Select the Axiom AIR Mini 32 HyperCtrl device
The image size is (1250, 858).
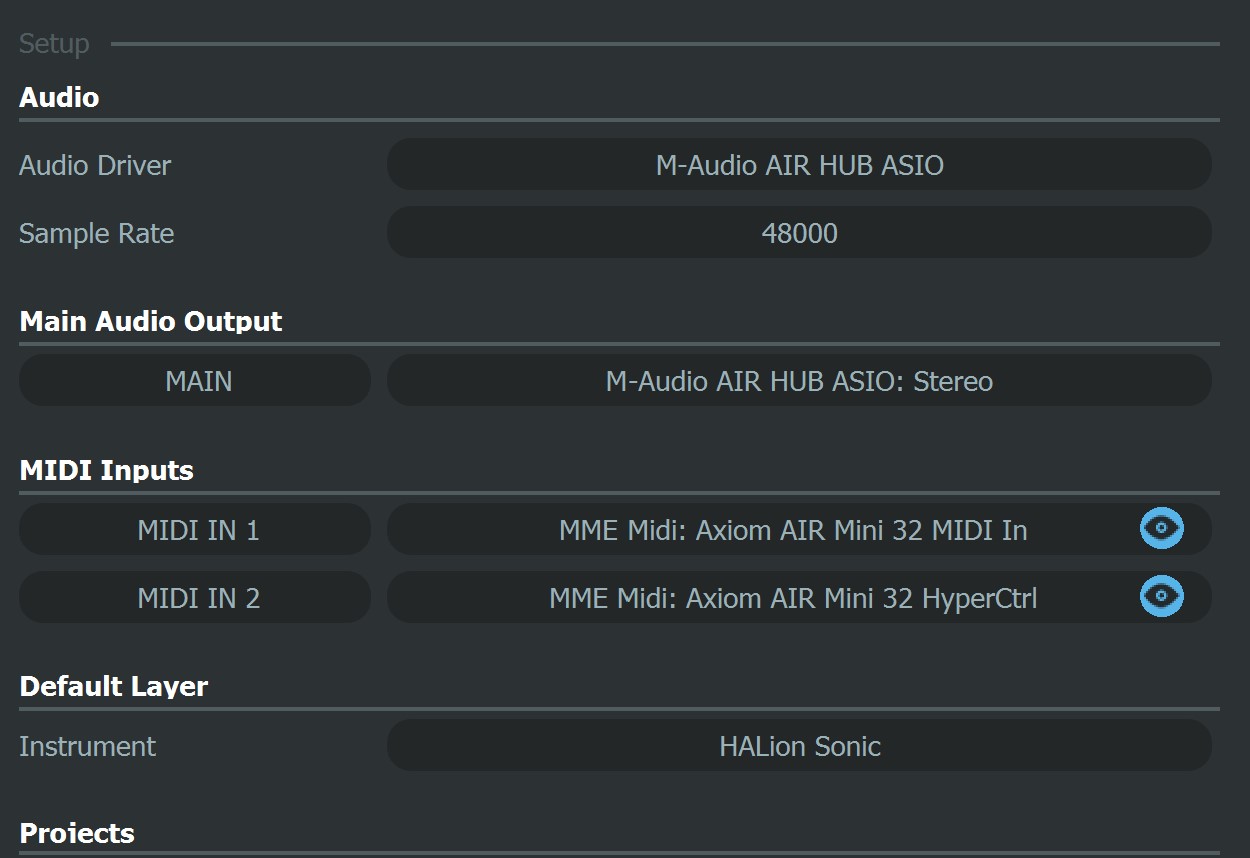coord(793,598)
